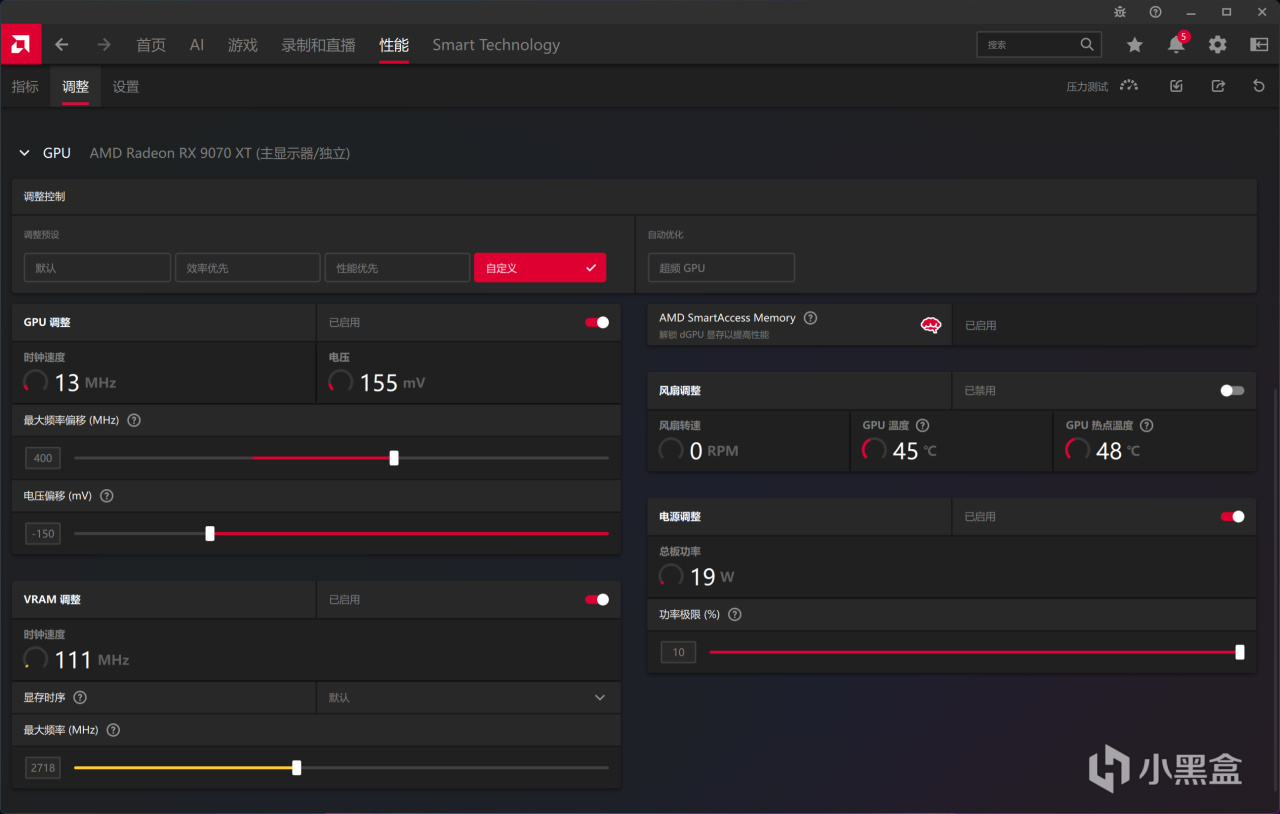Toggle VRAM 调整 switch off

597,599
